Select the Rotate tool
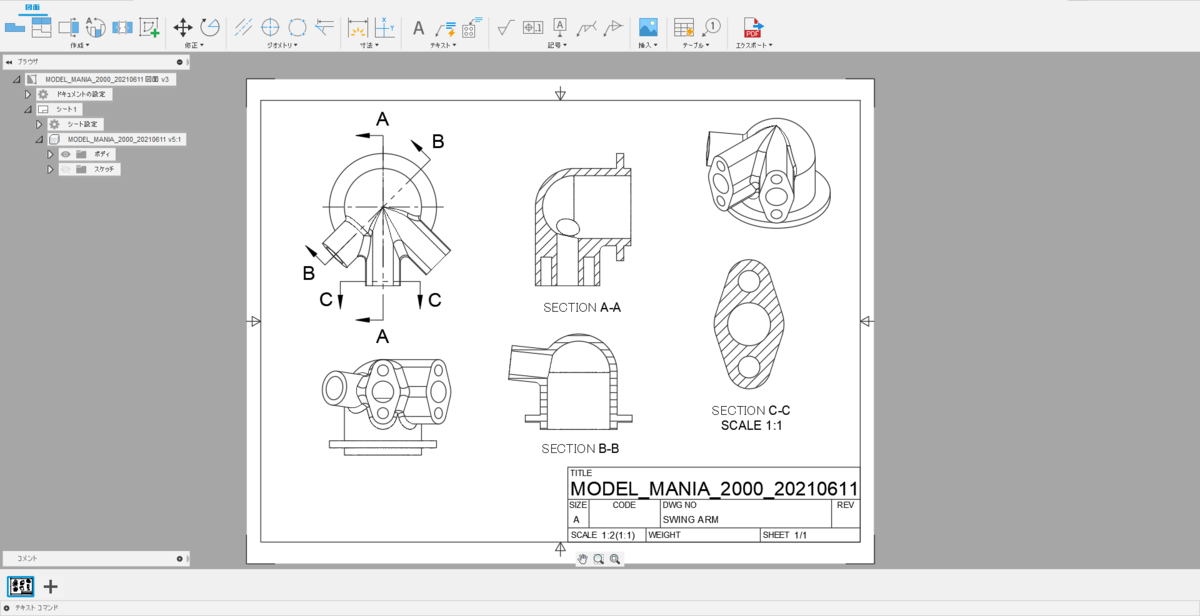Screen dimensions: 1200x616 pos(210,27)
